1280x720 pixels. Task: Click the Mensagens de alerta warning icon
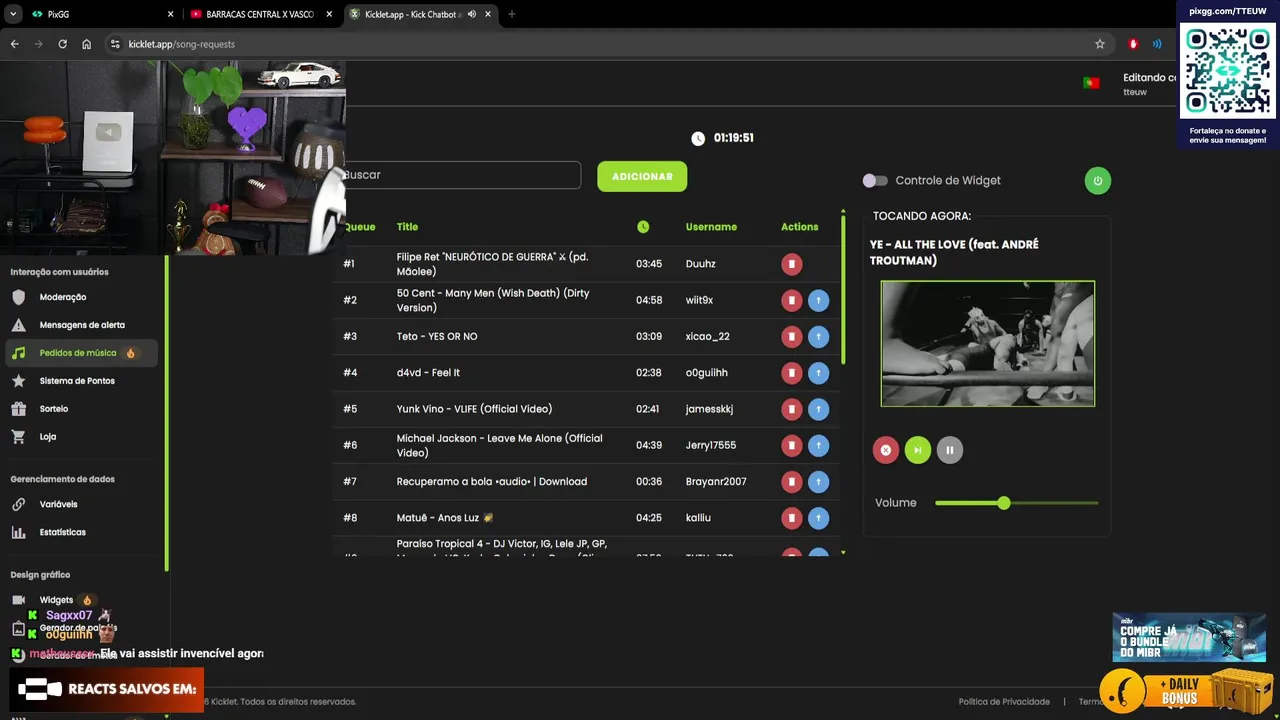point(18,325)
